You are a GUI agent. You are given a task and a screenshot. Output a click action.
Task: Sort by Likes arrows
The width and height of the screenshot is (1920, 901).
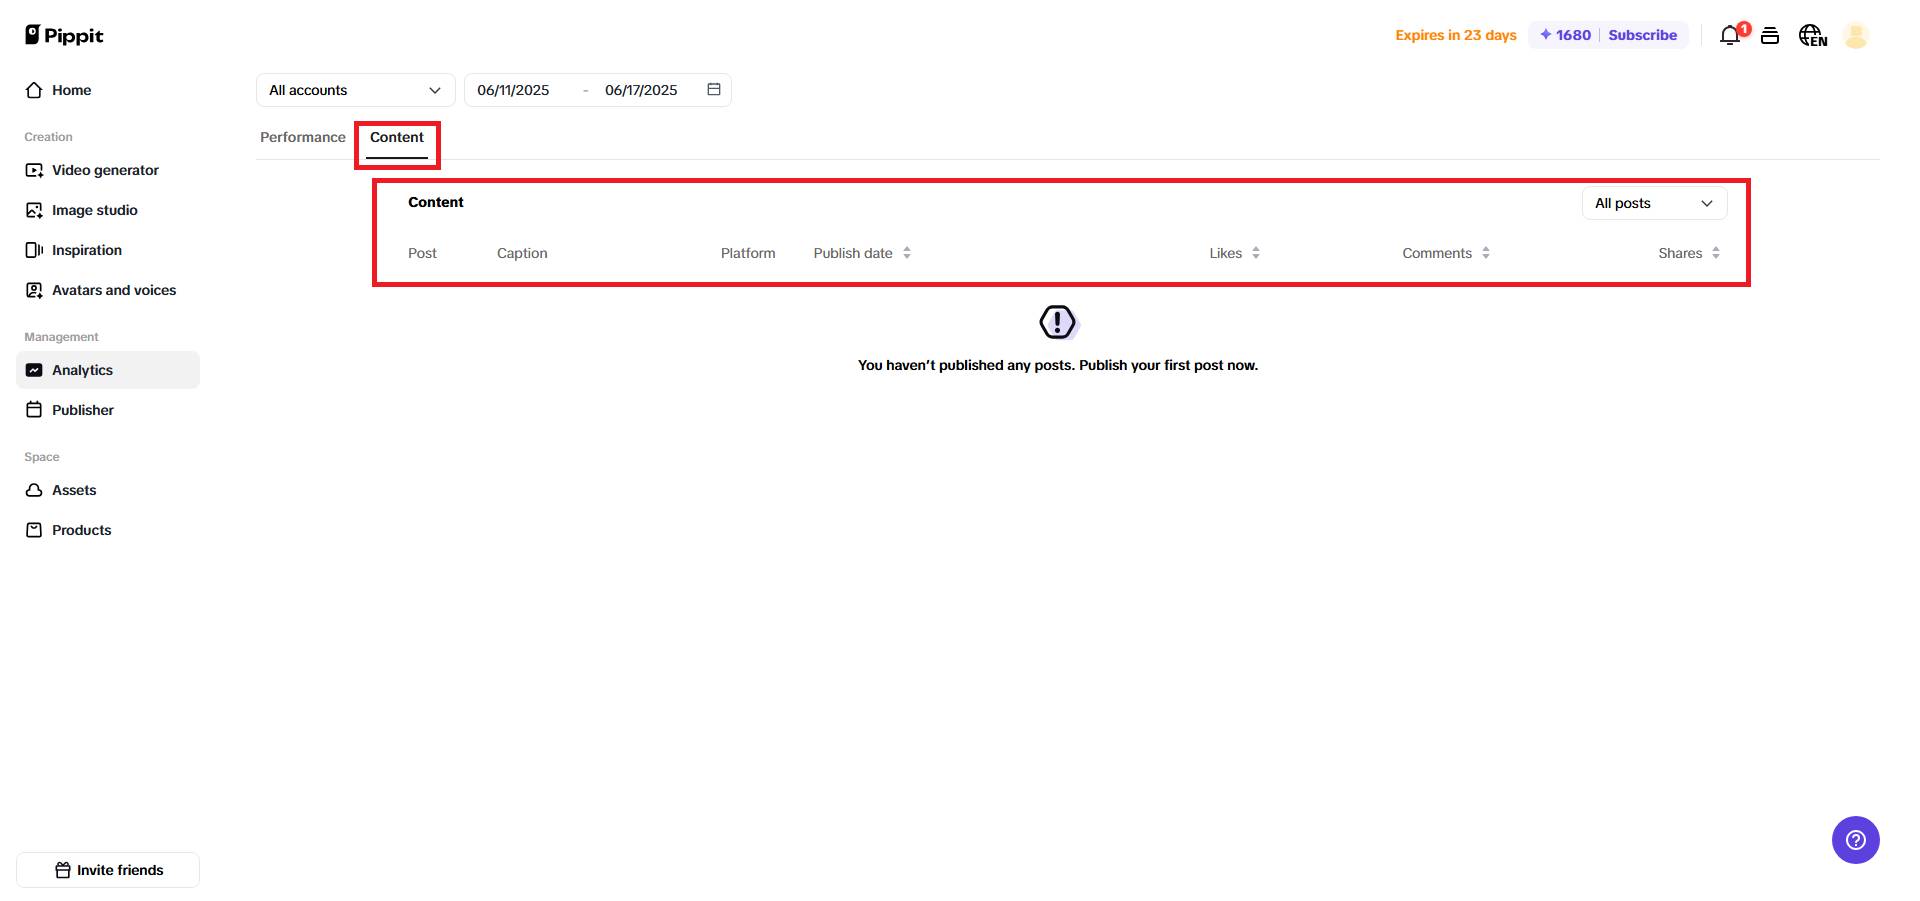1256,253
